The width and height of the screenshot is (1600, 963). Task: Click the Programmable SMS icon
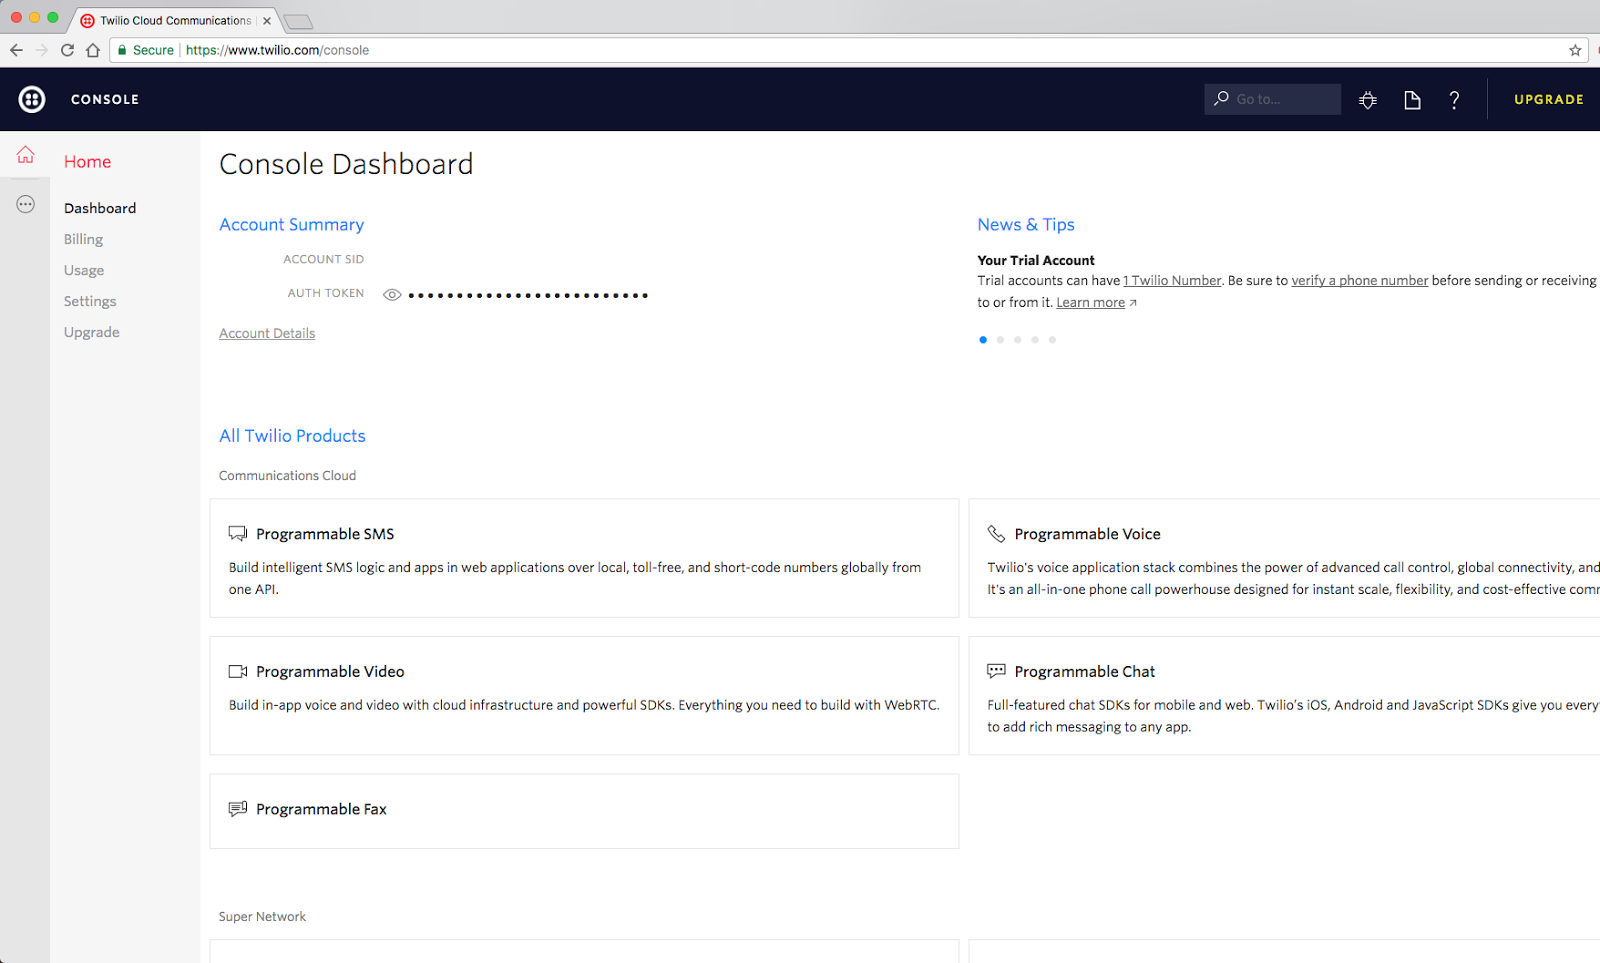(237, 534)
